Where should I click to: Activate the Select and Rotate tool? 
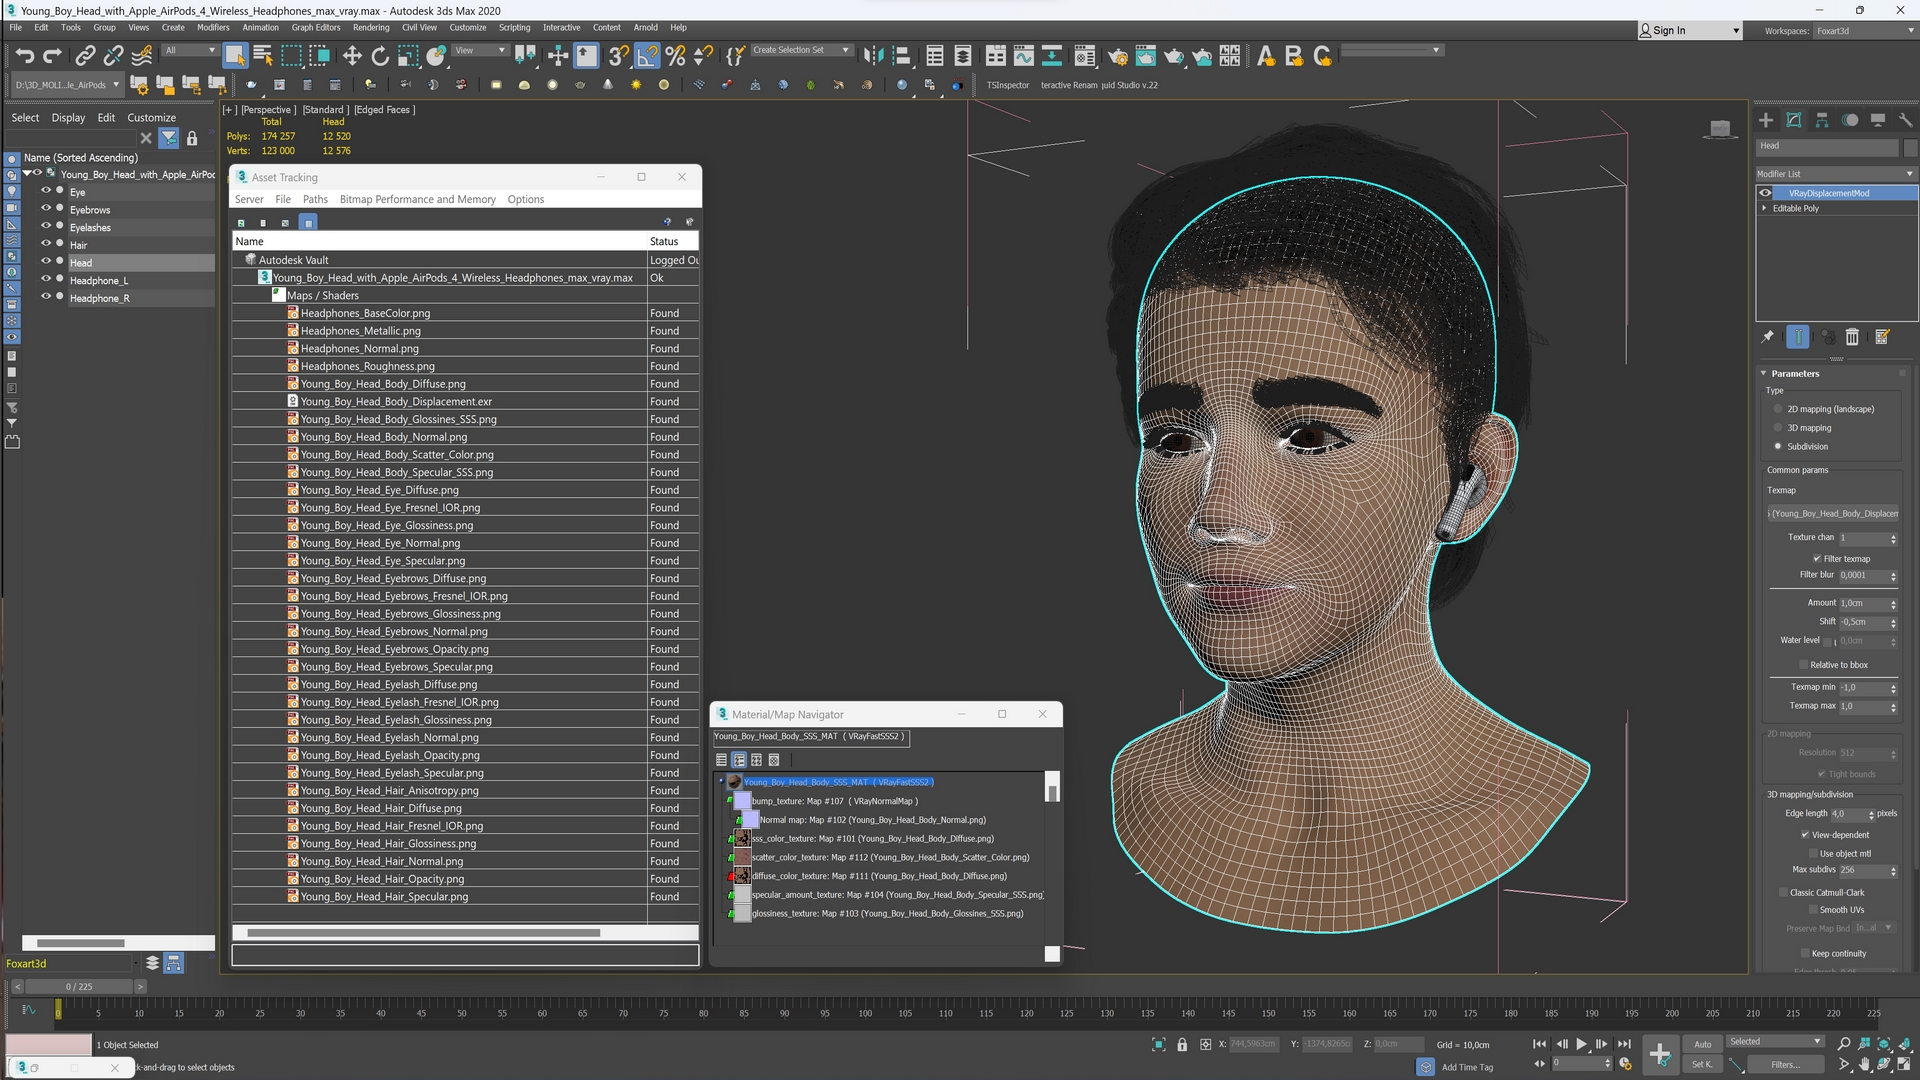tap(380, 56)
